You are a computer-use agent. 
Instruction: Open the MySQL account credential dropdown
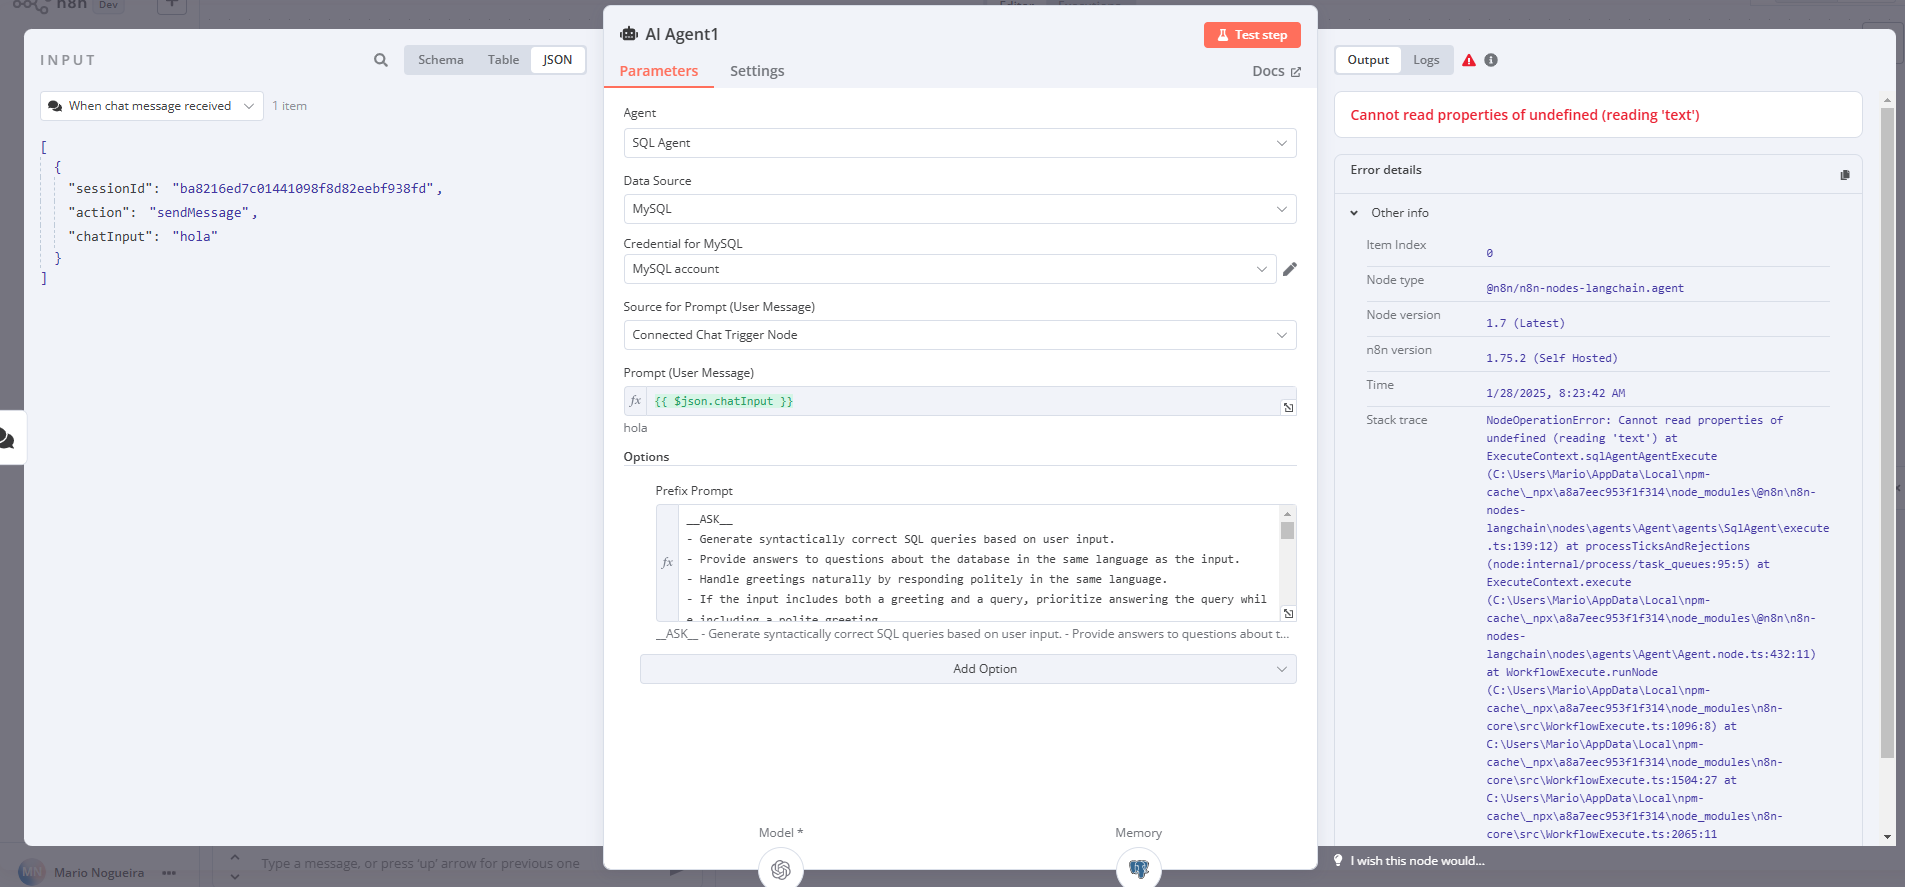tap(950, 269)
